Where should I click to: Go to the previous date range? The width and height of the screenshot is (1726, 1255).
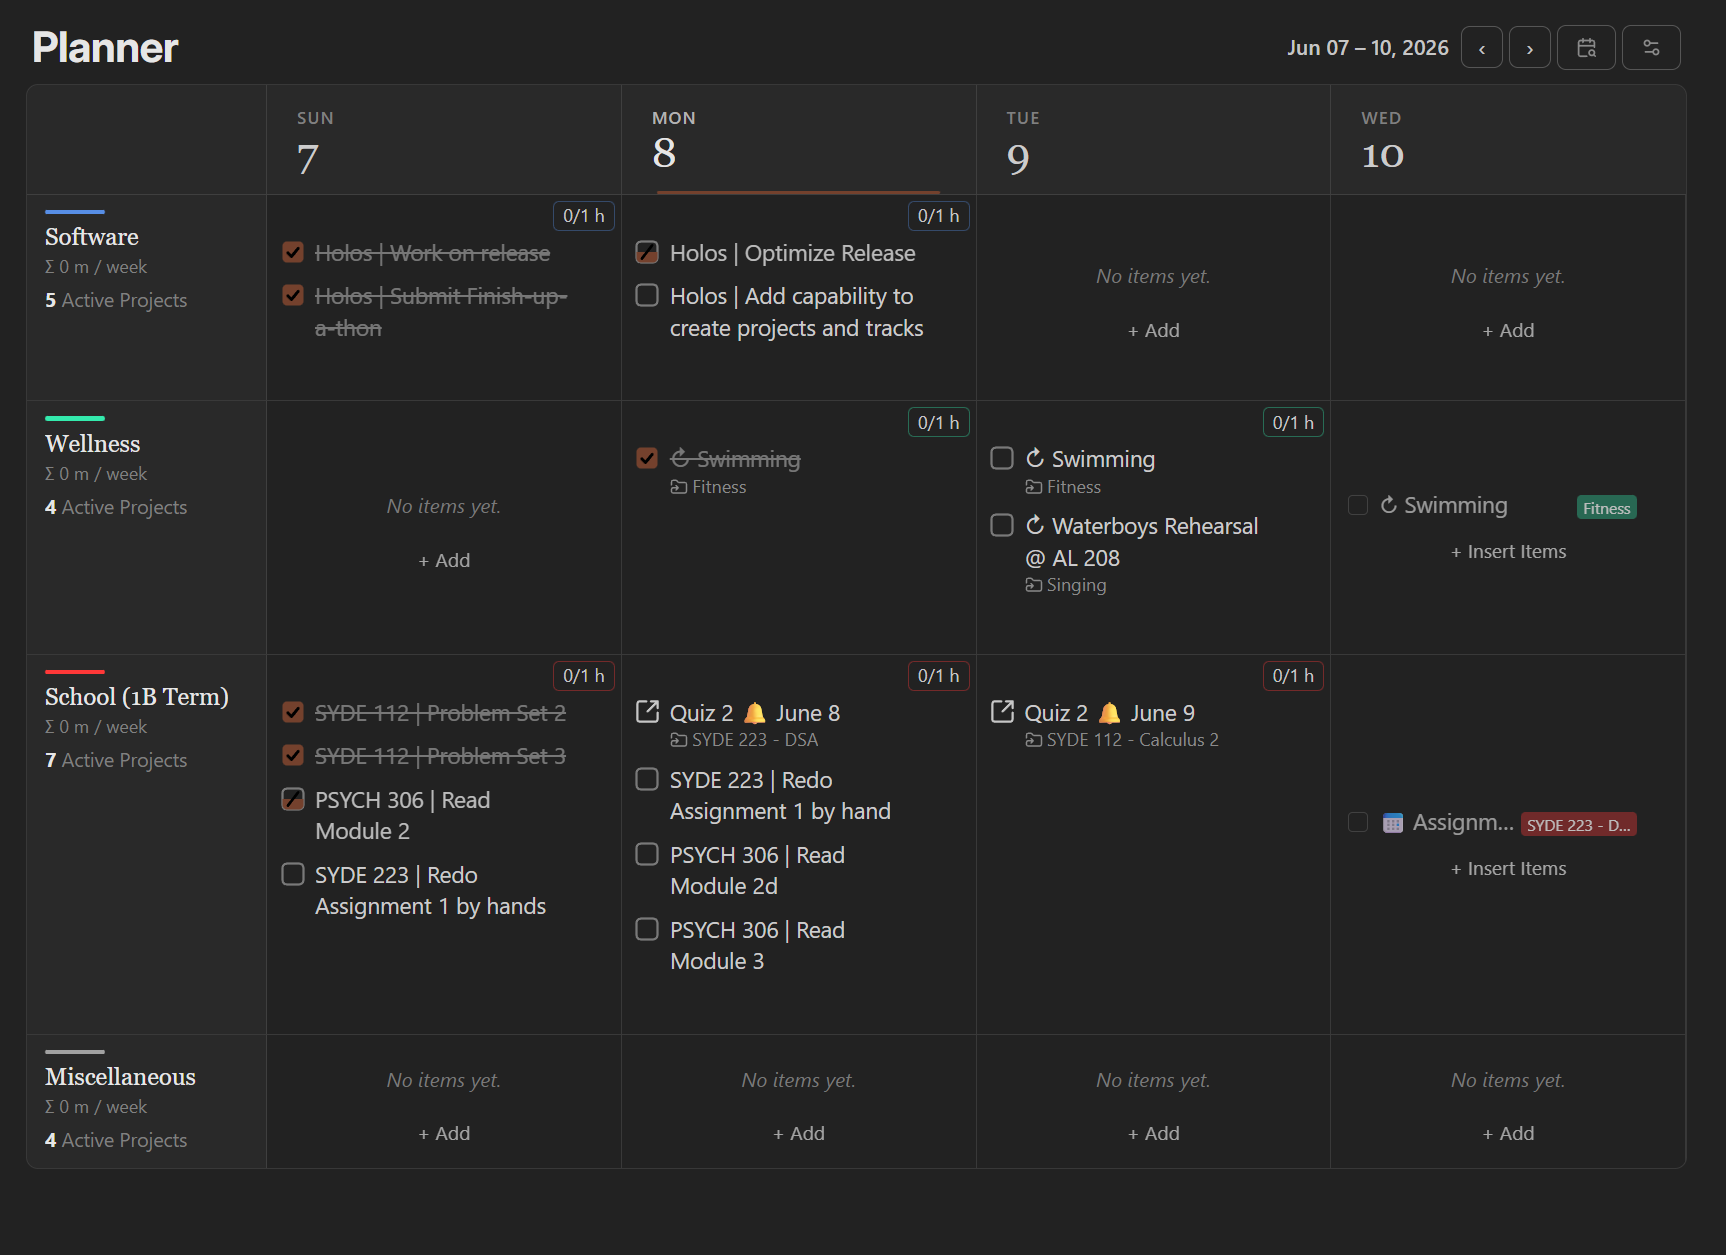1481,48
